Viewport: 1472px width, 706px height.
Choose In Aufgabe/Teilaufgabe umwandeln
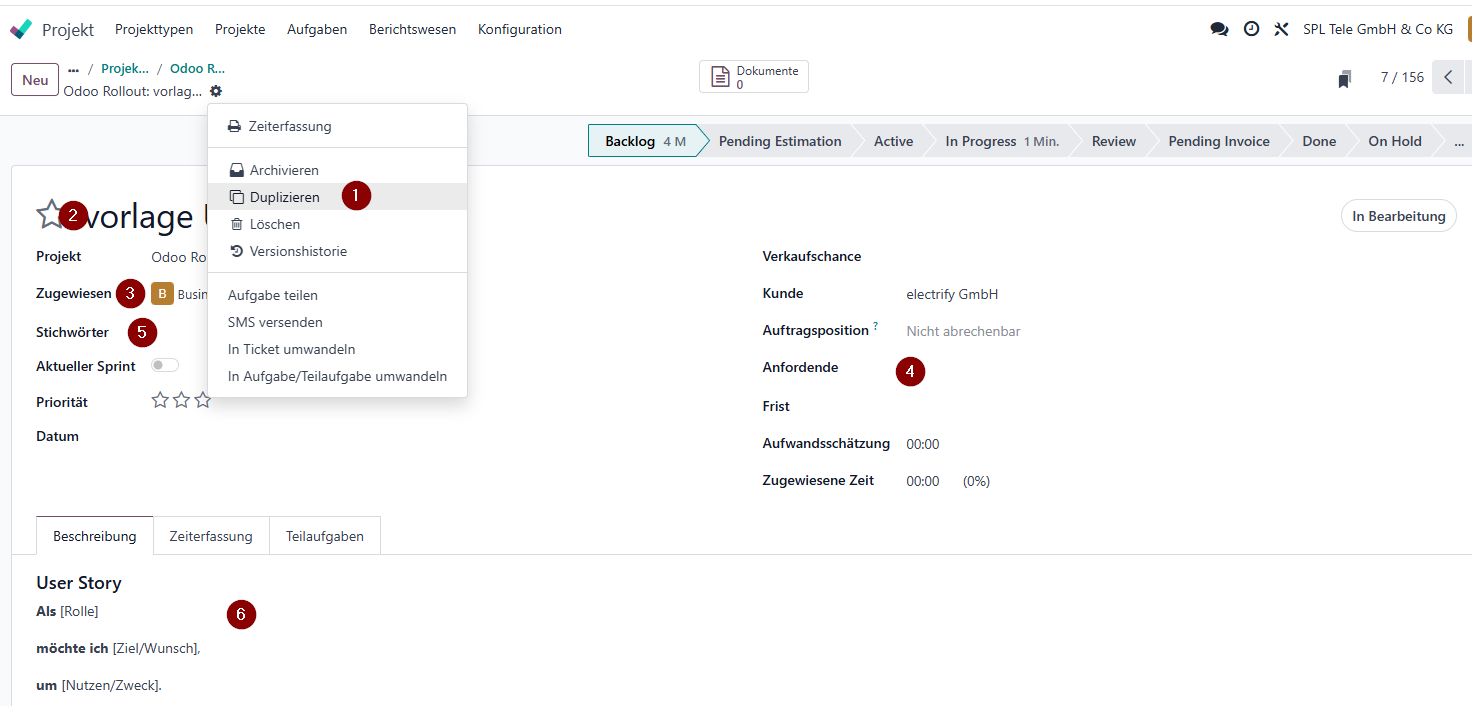338,376
